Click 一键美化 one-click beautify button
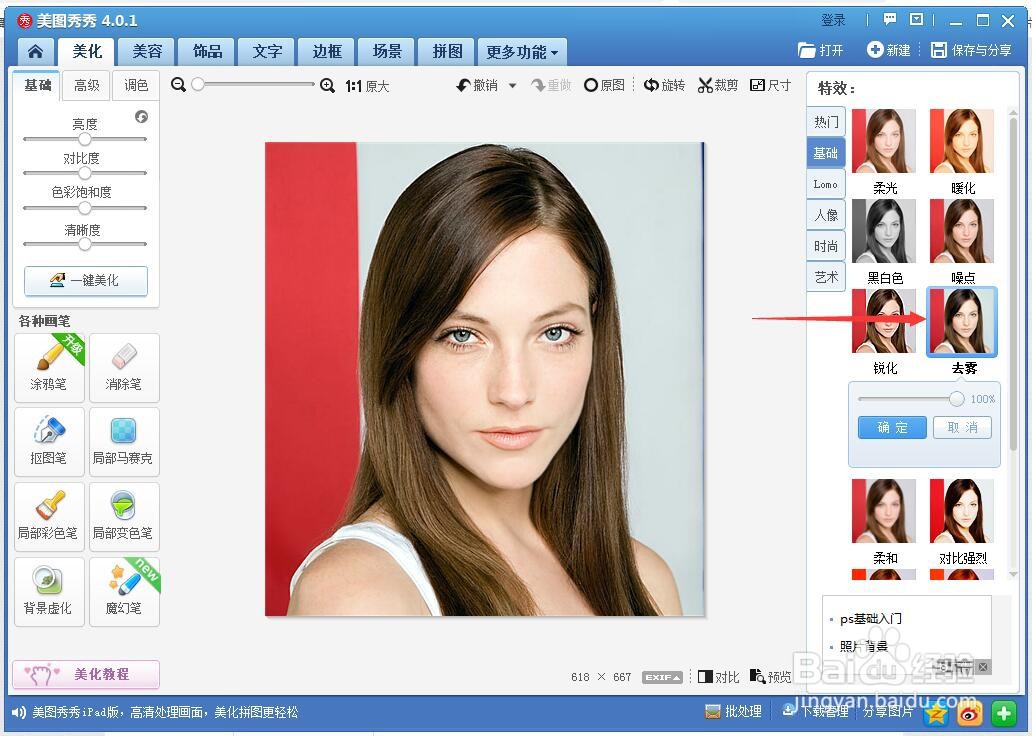 [x=86, y=280]
